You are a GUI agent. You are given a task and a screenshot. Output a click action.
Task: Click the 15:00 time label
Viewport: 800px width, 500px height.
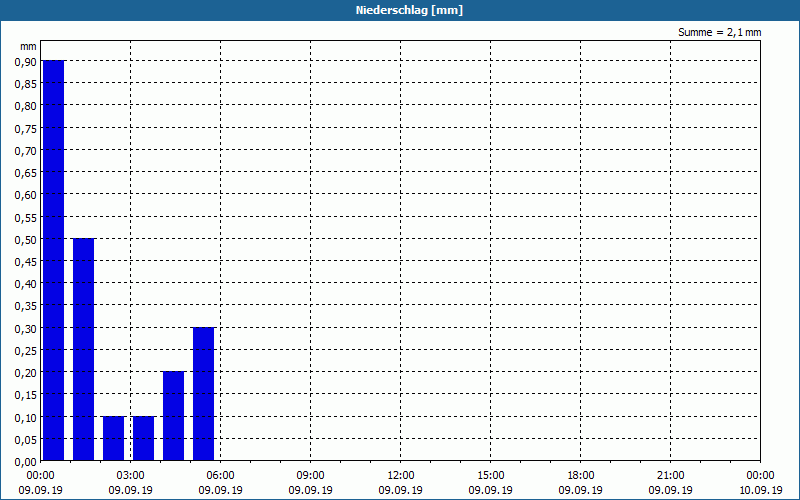tap(491, 476)
